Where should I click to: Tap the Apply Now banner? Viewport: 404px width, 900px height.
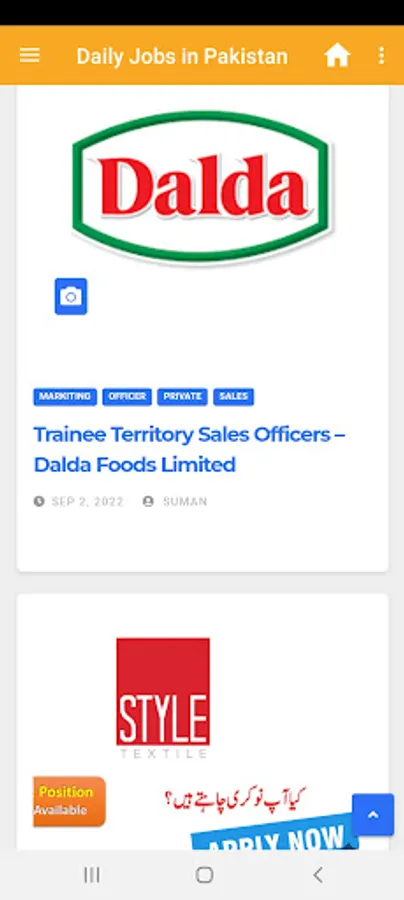pyautogui.click(x=275, y=833)
